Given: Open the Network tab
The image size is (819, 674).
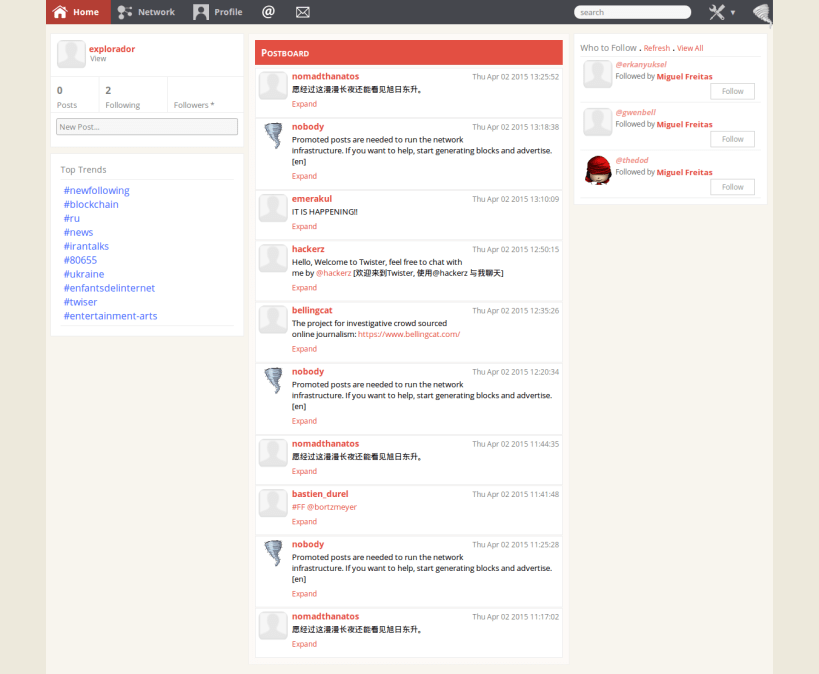Looking at the screenshot, I should pyautogui.click(x=146, y=12).
